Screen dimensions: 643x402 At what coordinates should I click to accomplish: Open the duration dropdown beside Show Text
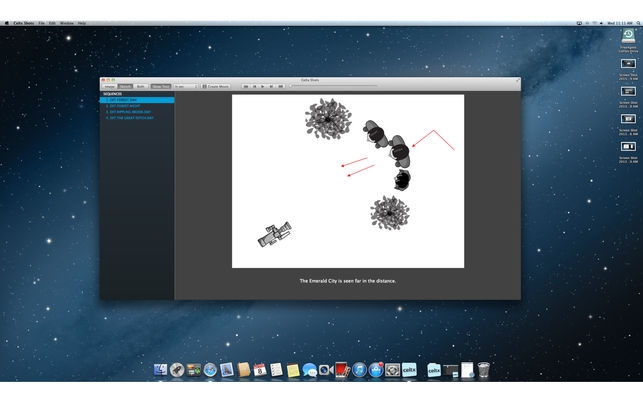(x=186, y=87)
